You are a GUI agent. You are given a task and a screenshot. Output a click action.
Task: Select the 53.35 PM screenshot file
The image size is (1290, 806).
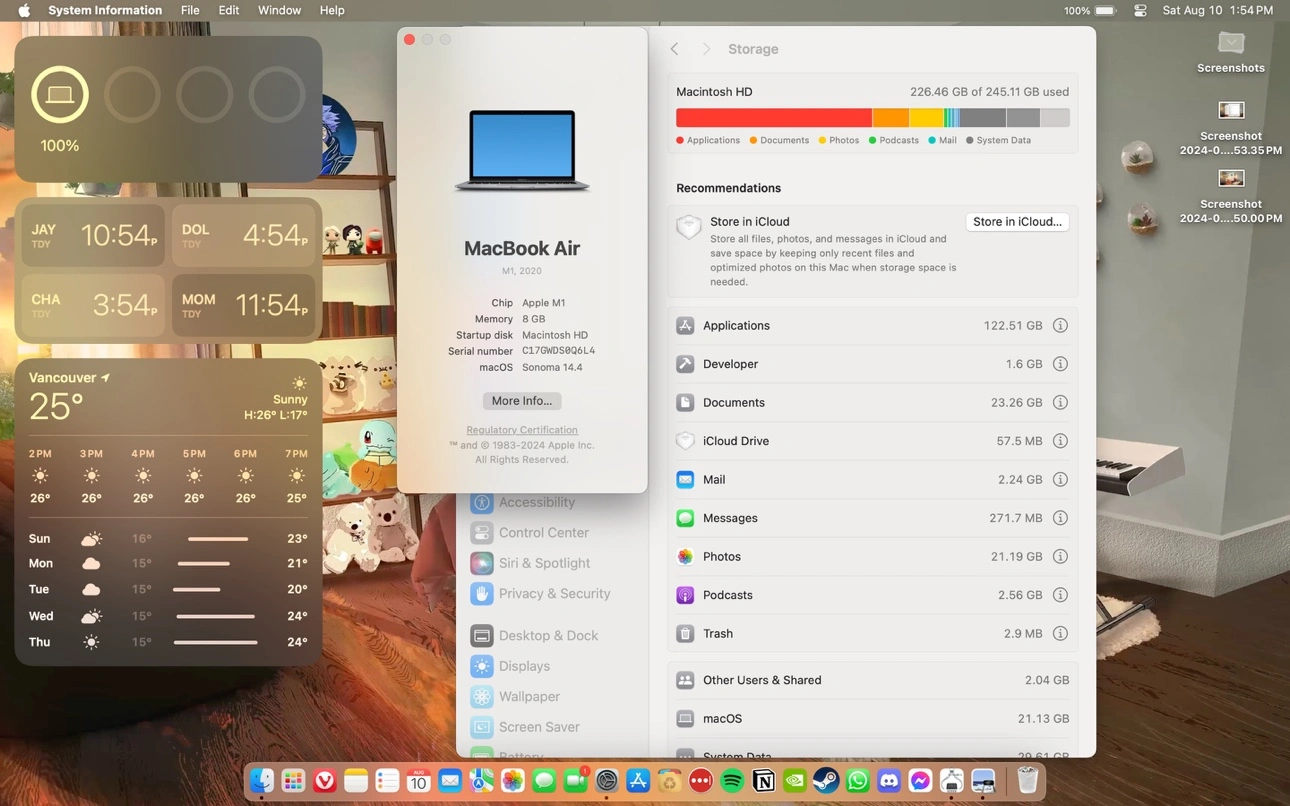[x=1231, y=128]
